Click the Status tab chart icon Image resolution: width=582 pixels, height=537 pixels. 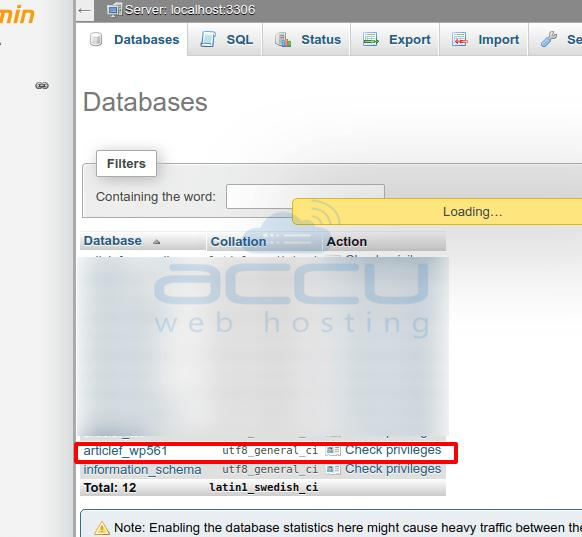283,39
